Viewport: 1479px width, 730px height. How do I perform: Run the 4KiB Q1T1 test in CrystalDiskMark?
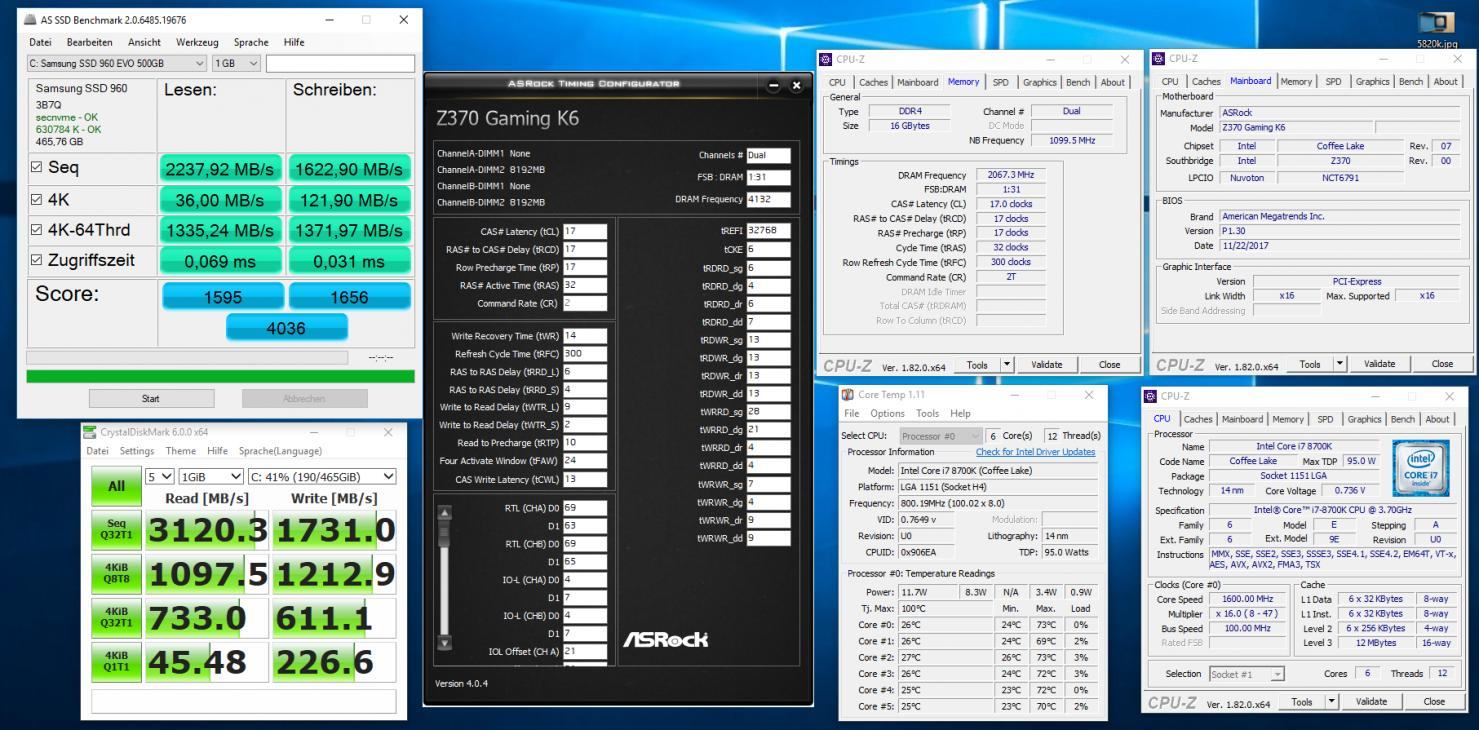click(116, 661)
